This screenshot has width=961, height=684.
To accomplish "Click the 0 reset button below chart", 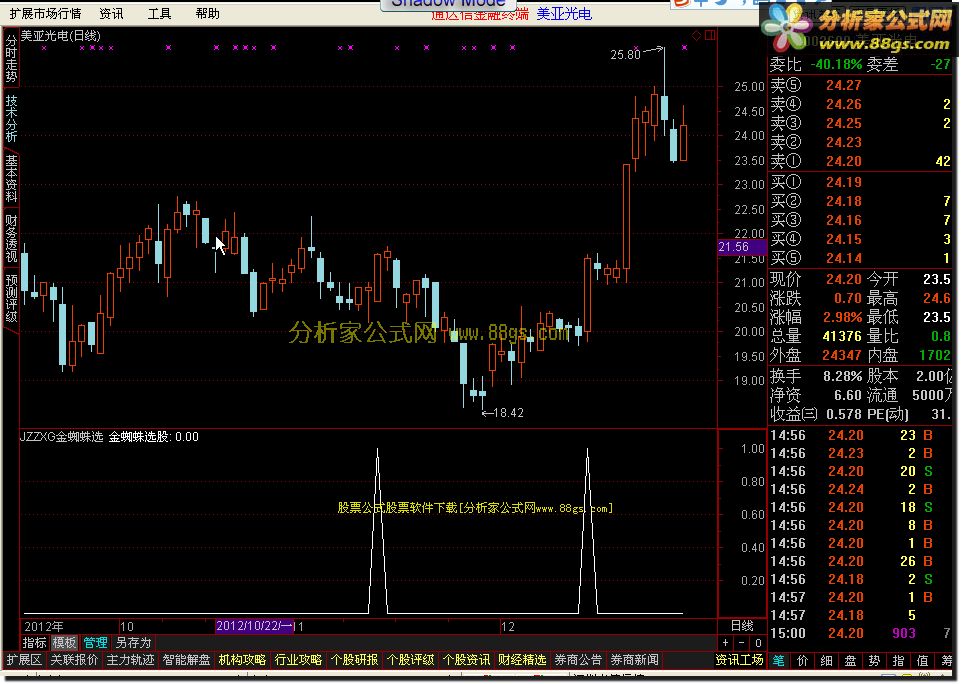I will (758, 643).
